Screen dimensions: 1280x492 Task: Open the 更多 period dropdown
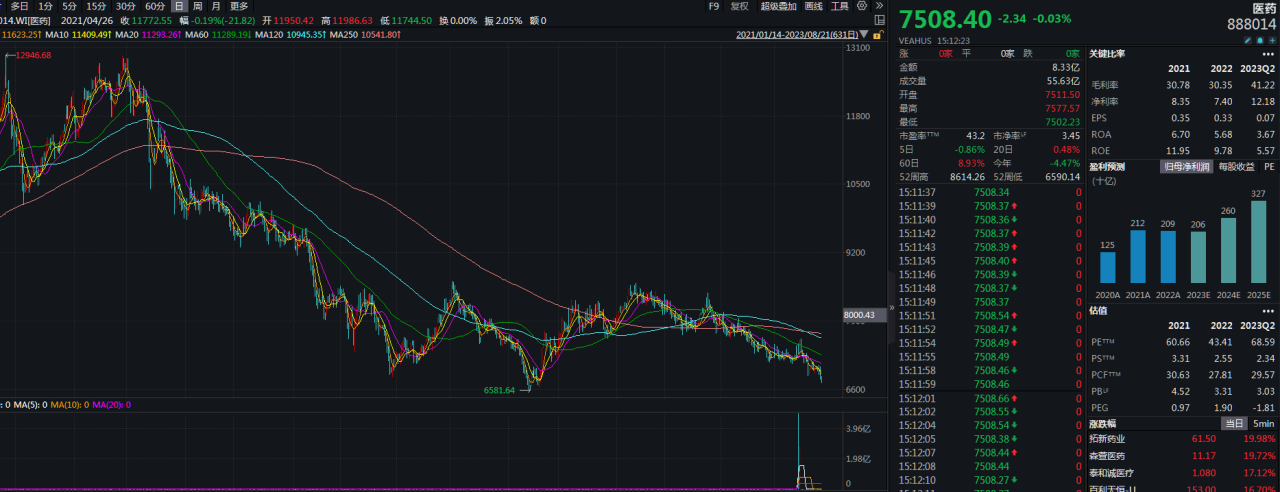[239, 6]
